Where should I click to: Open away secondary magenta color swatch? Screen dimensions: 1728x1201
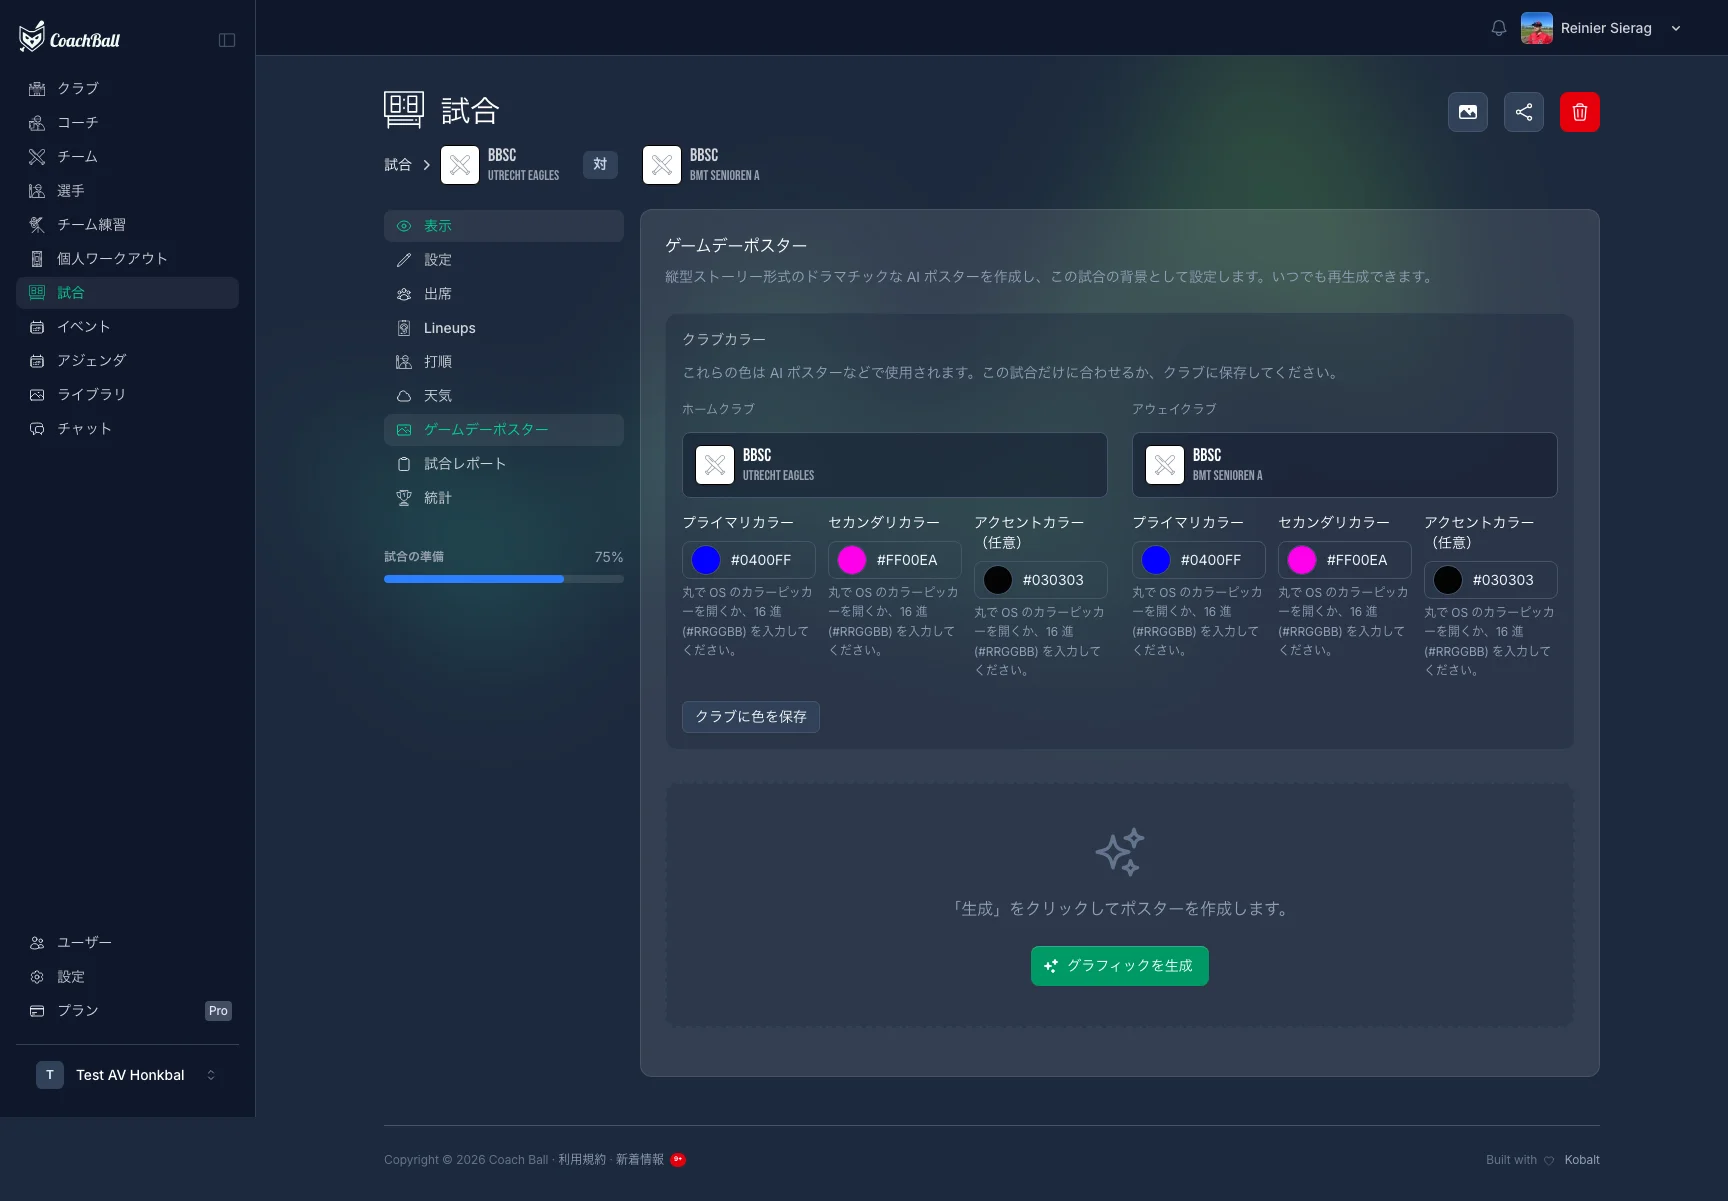coord(1302,560)
